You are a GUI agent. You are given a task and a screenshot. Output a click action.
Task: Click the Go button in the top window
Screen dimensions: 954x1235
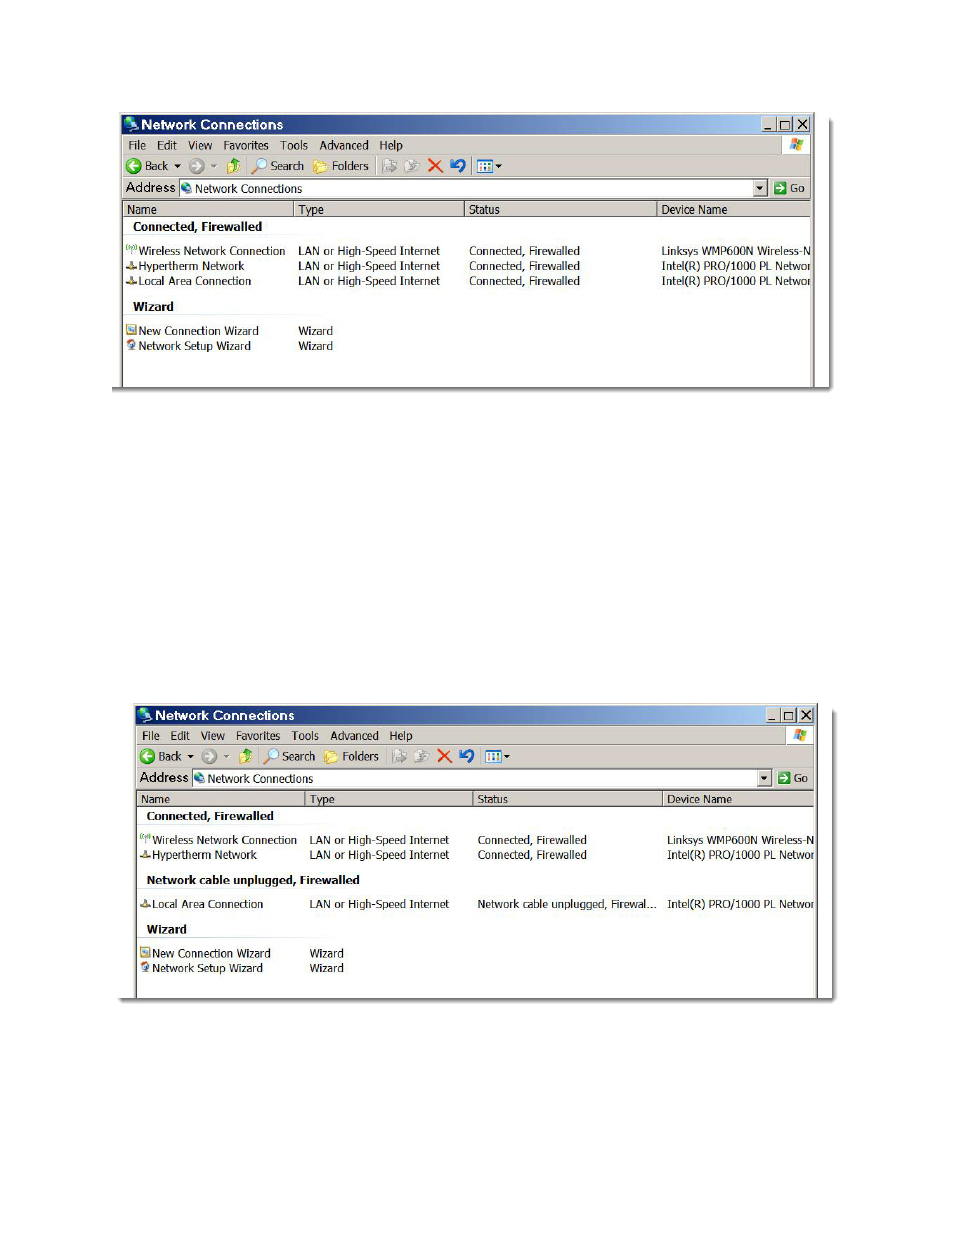(789, 188)
